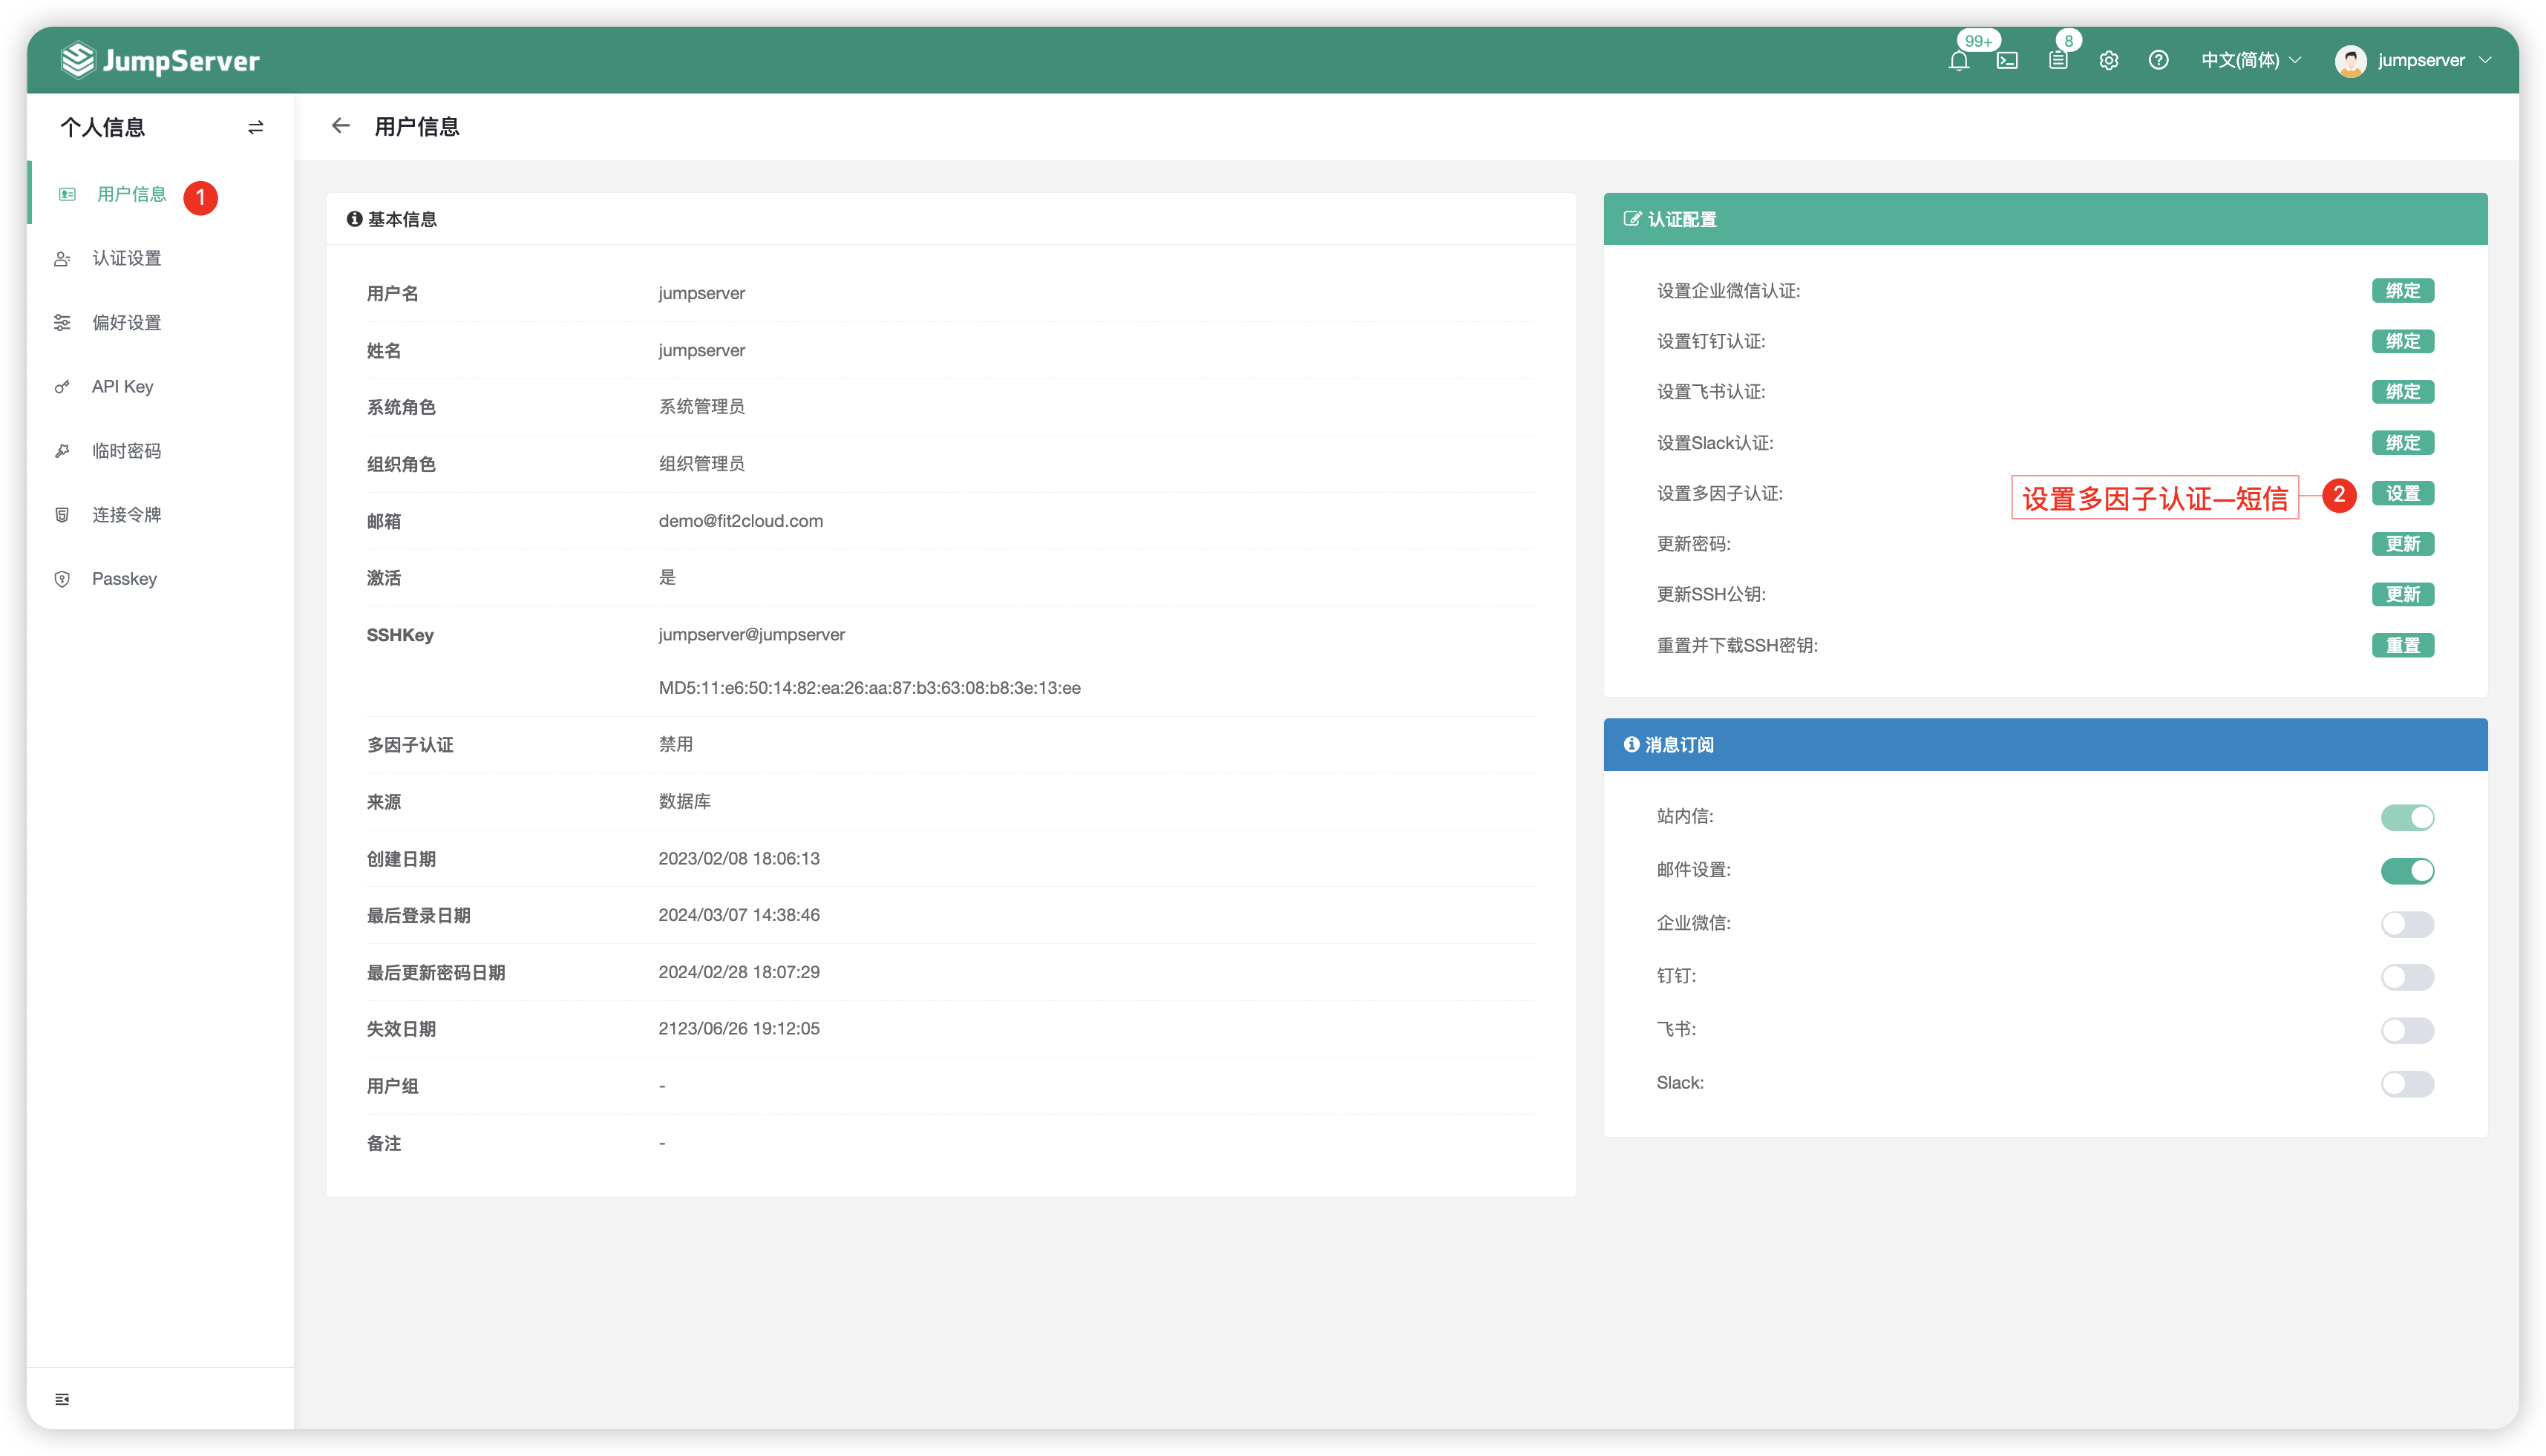Open the notifications bell icon
This screenshot has height=1456, width=2546.
pyautogui.click(x=1958, y=61)
